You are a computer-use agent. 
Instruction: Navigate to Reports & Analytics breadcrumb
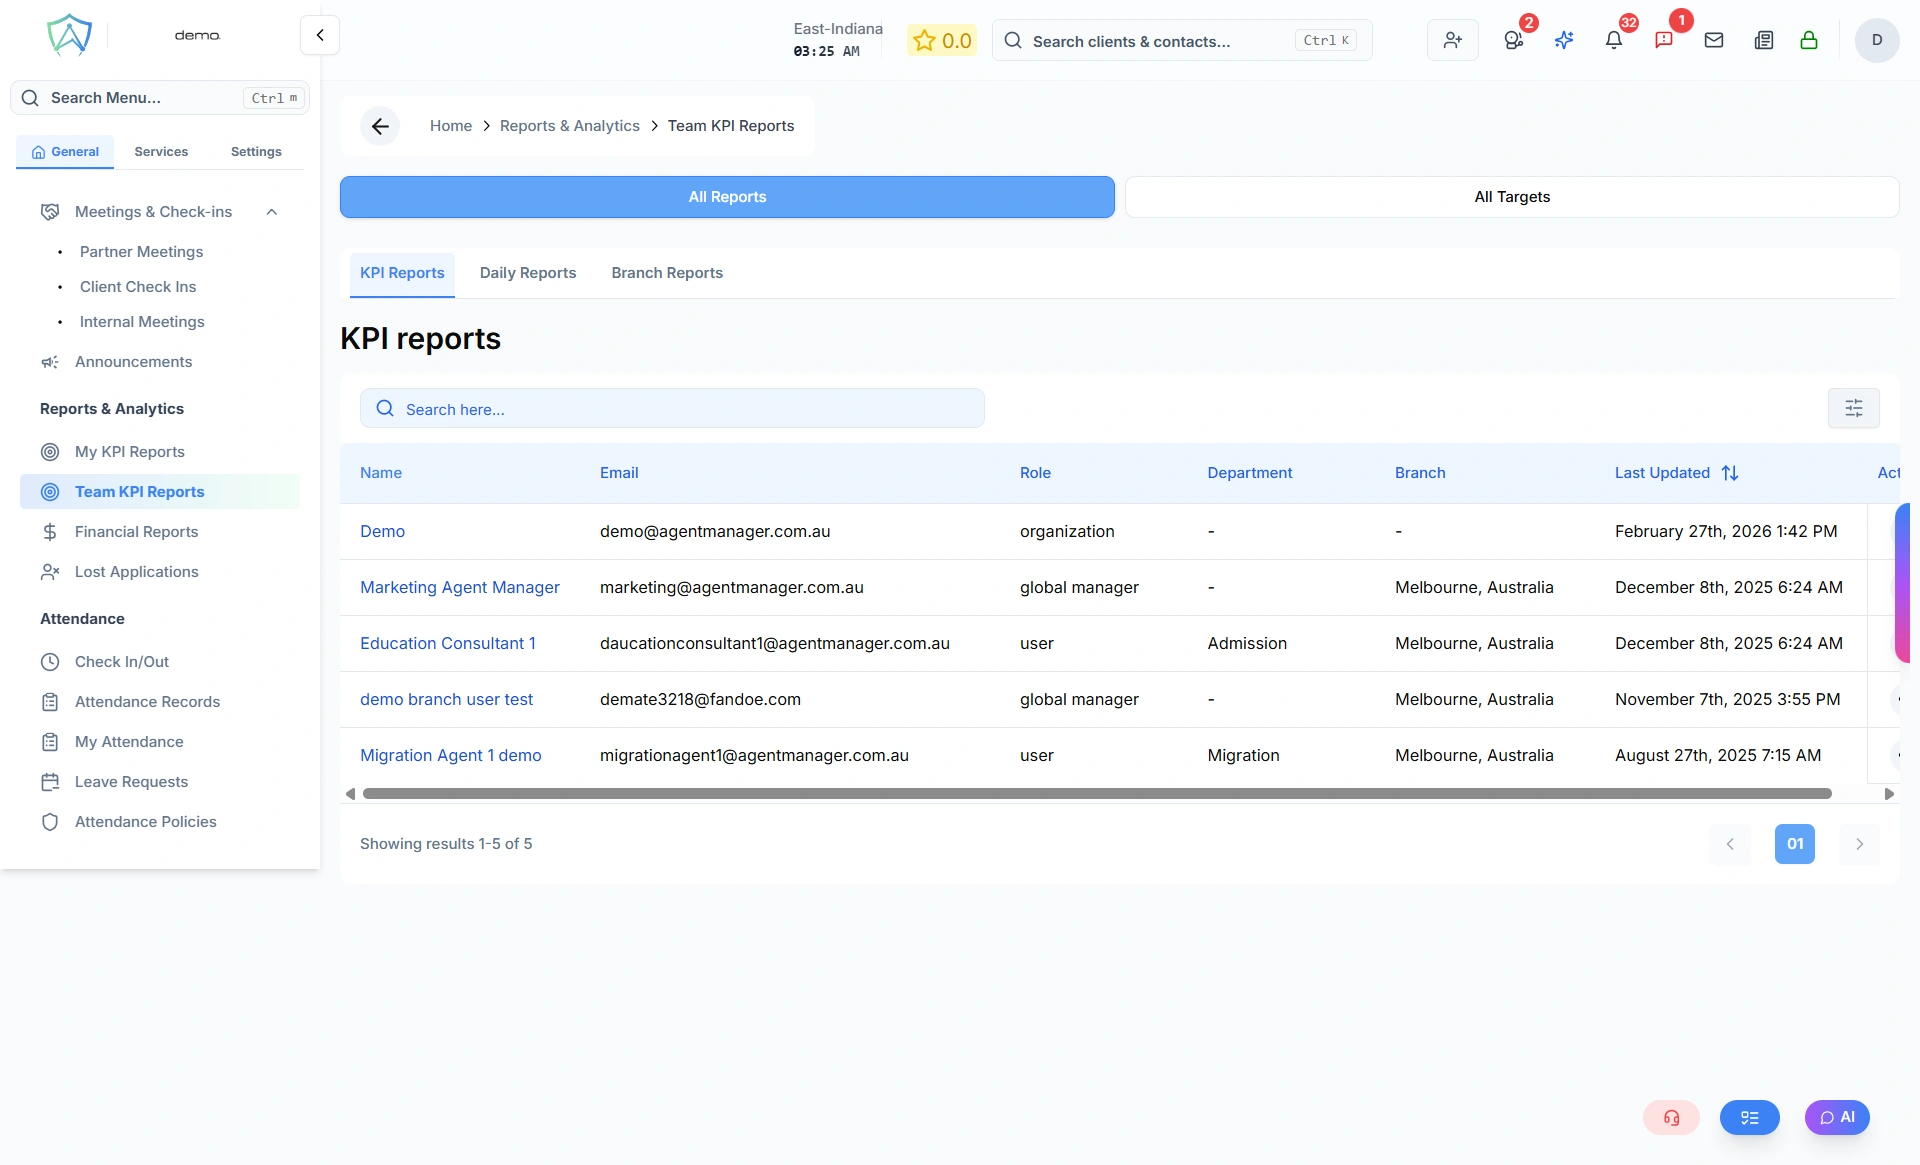click(x=570, y=125)
